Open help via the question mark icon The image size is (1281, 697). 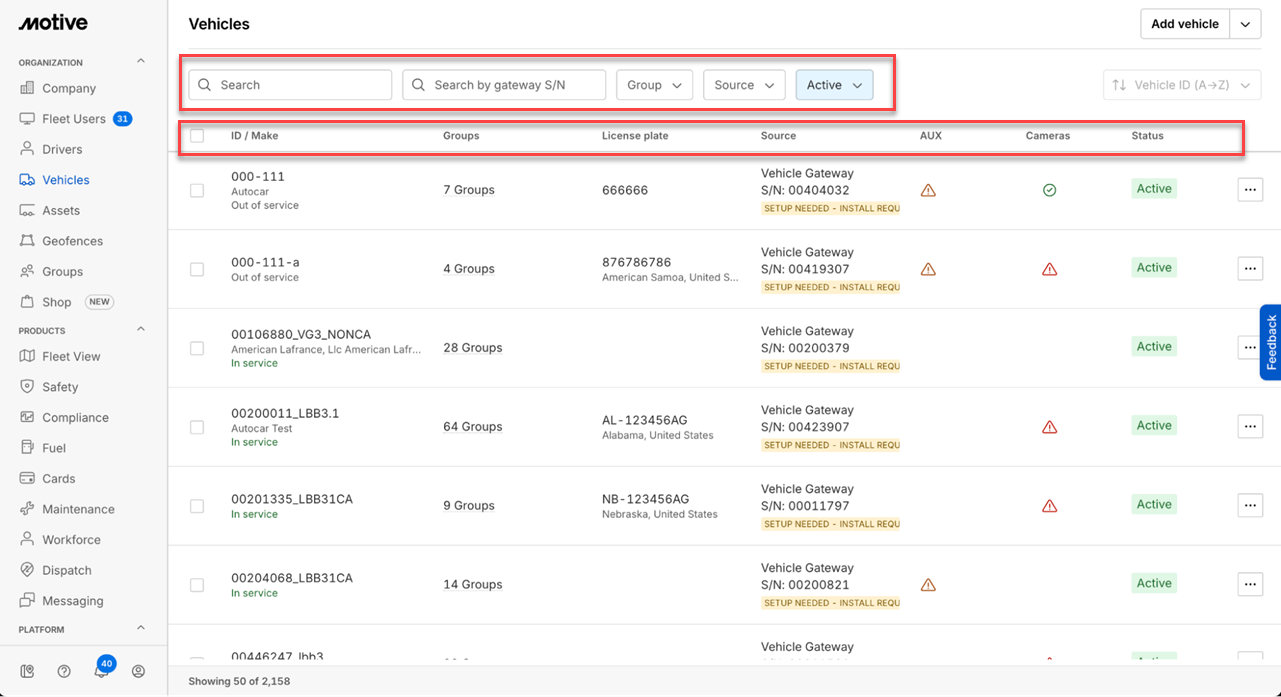[x=64, y=671]
